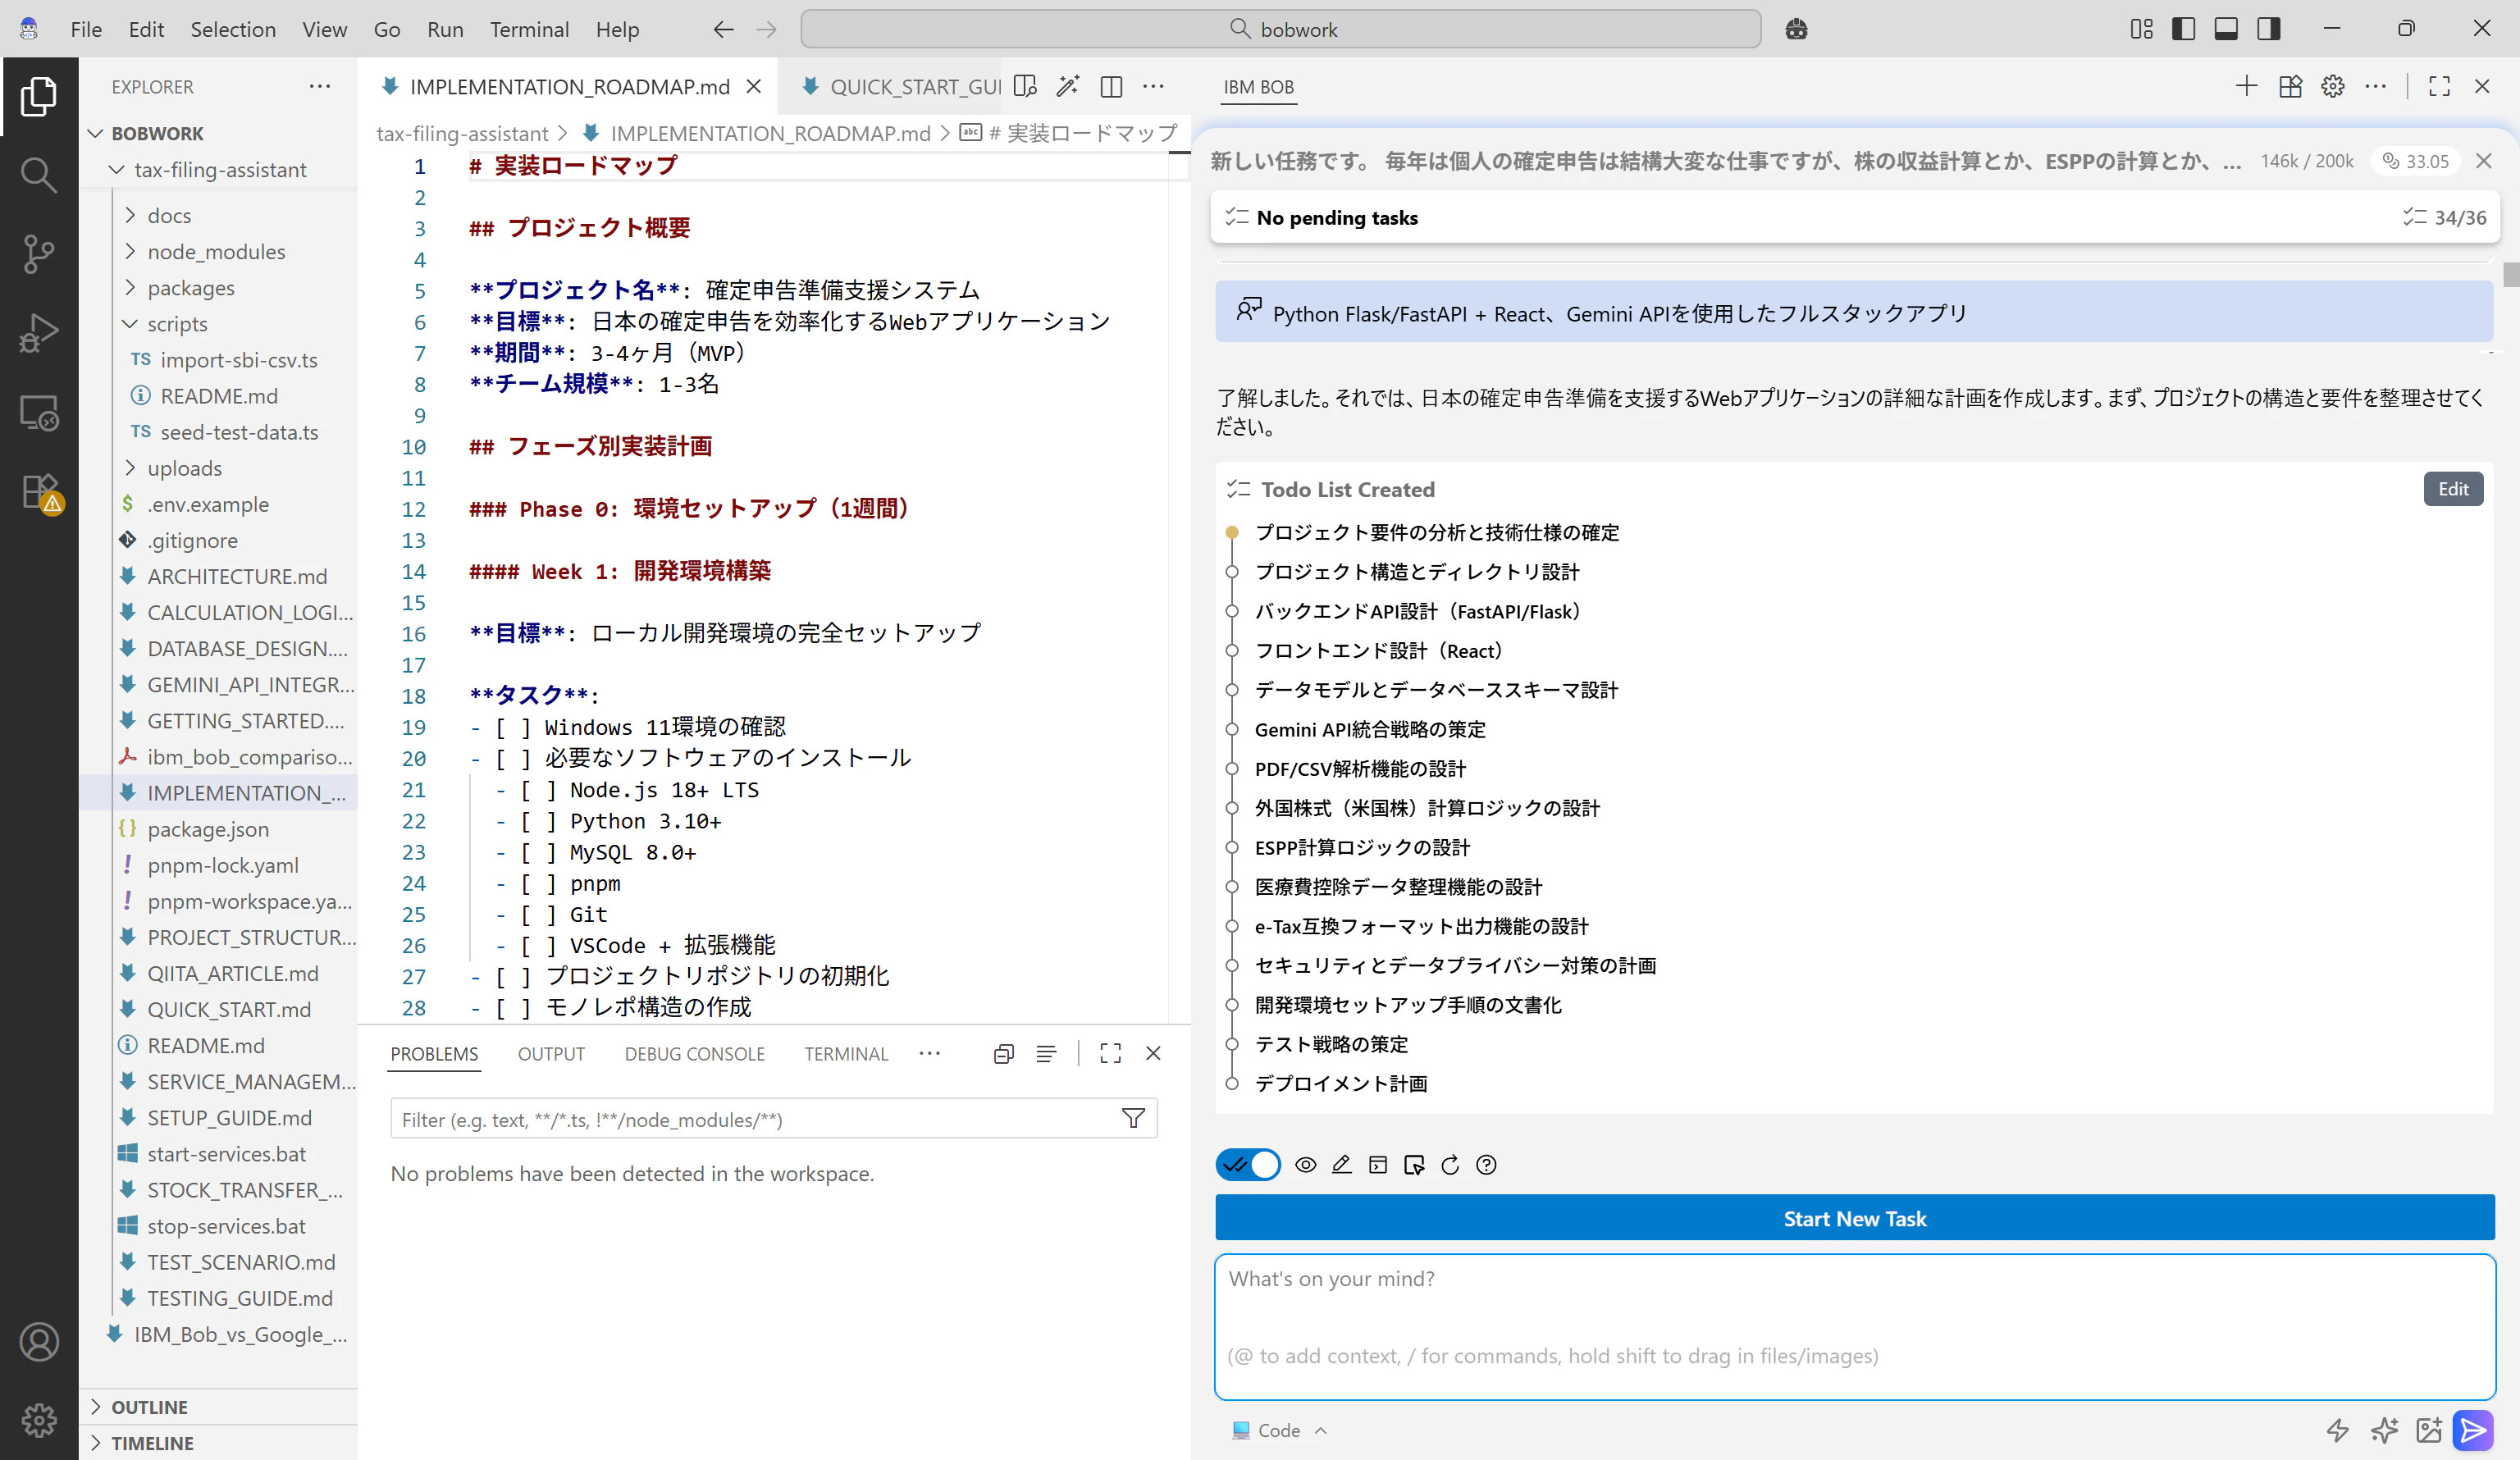Click the pencil edit icon above Start New Task
This screenshot has height=1460, width=2520.
(x=1342, y=1164)
